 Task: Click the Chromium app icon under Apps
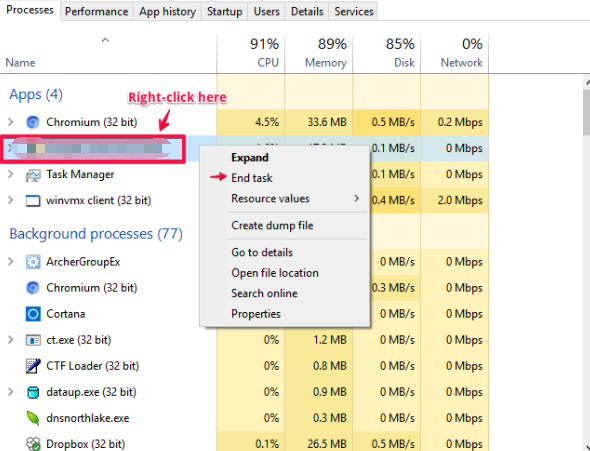point(33,122)
